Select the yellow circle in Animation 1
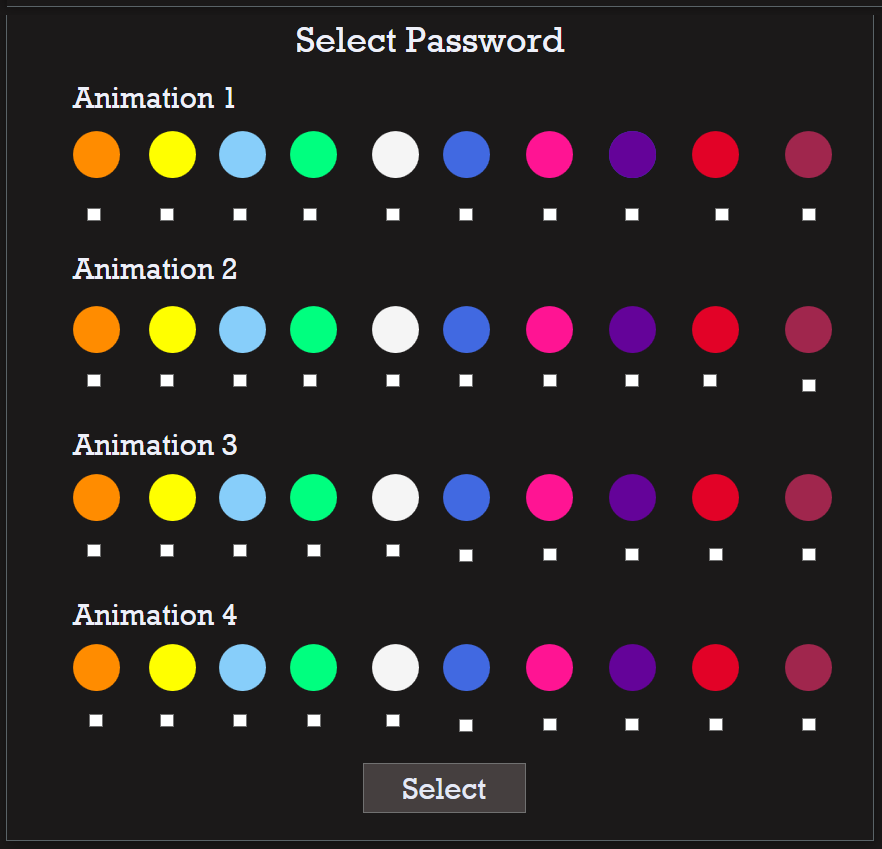Viewport: 882px width, 849px height. [x=172, y=155]
